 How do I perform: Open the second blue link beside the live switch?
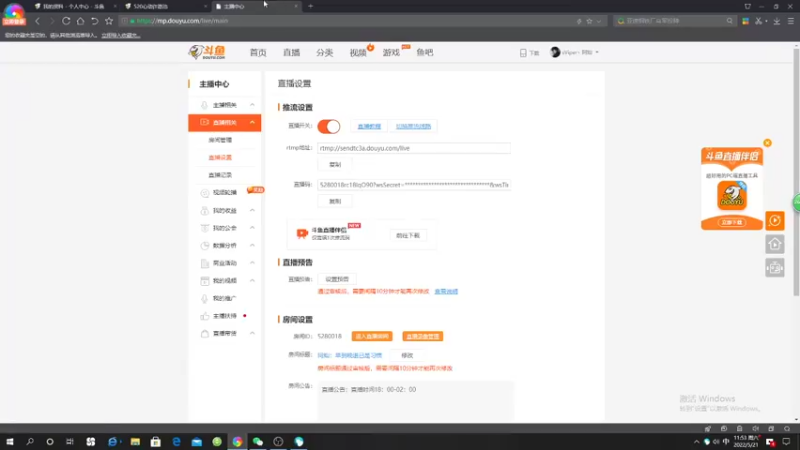point(413,126)
